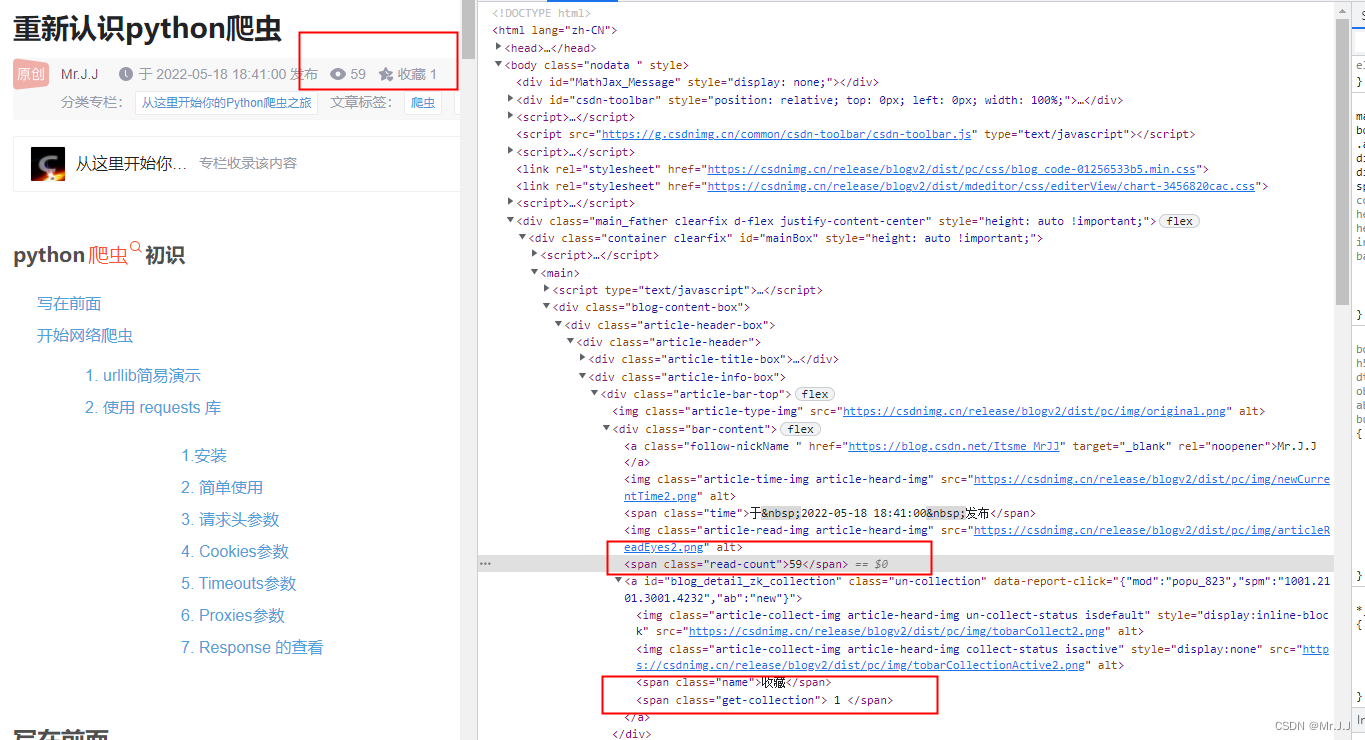1365x740 pixels.
Task: Open the blog_code-01256533b5.min.css link
Action: point(952,169)
